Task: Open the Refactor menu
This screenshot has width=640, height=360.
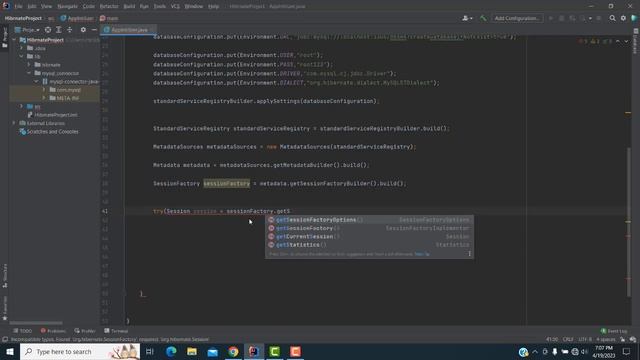Action: point(109,7)
